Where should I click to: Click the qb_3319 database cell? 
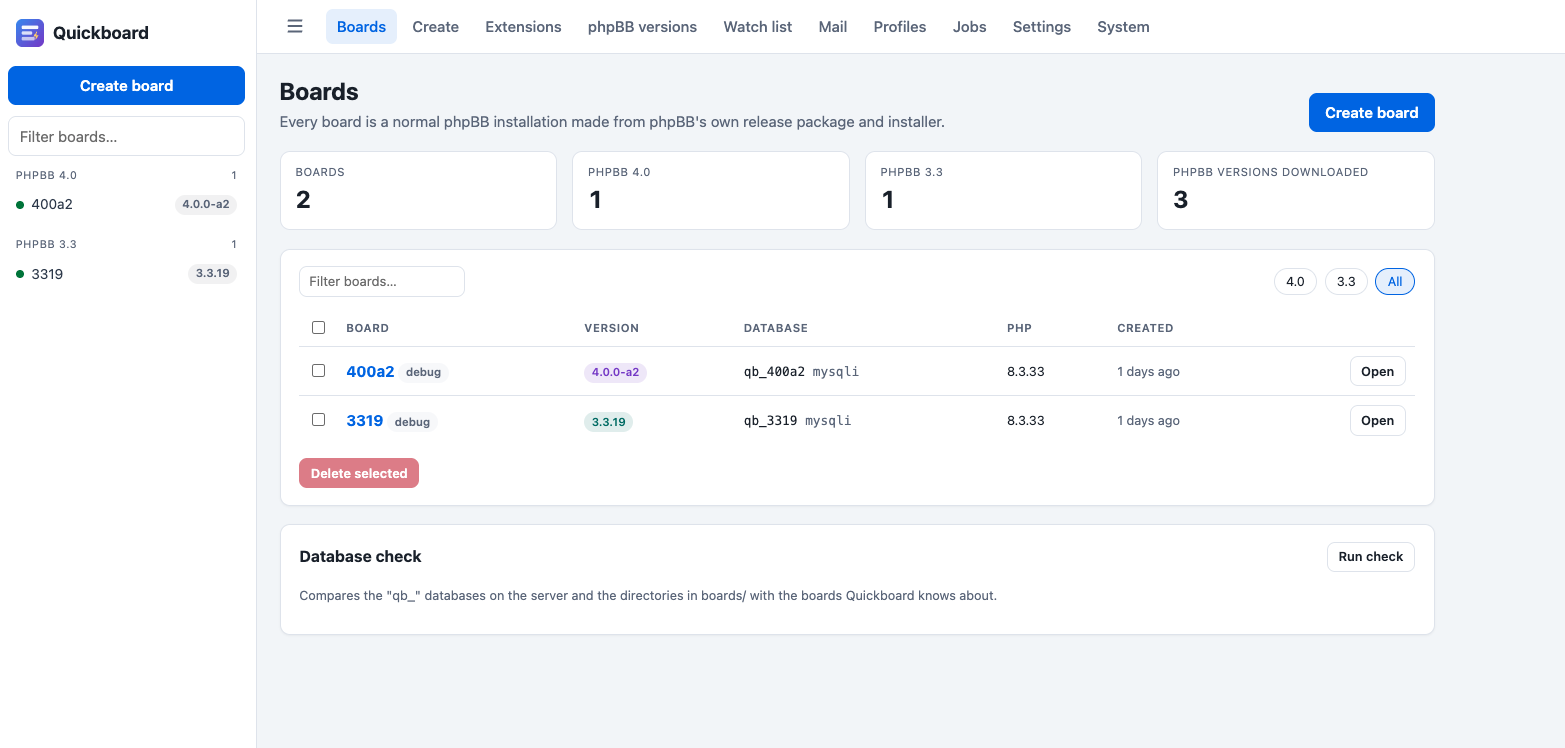point(798,421)
